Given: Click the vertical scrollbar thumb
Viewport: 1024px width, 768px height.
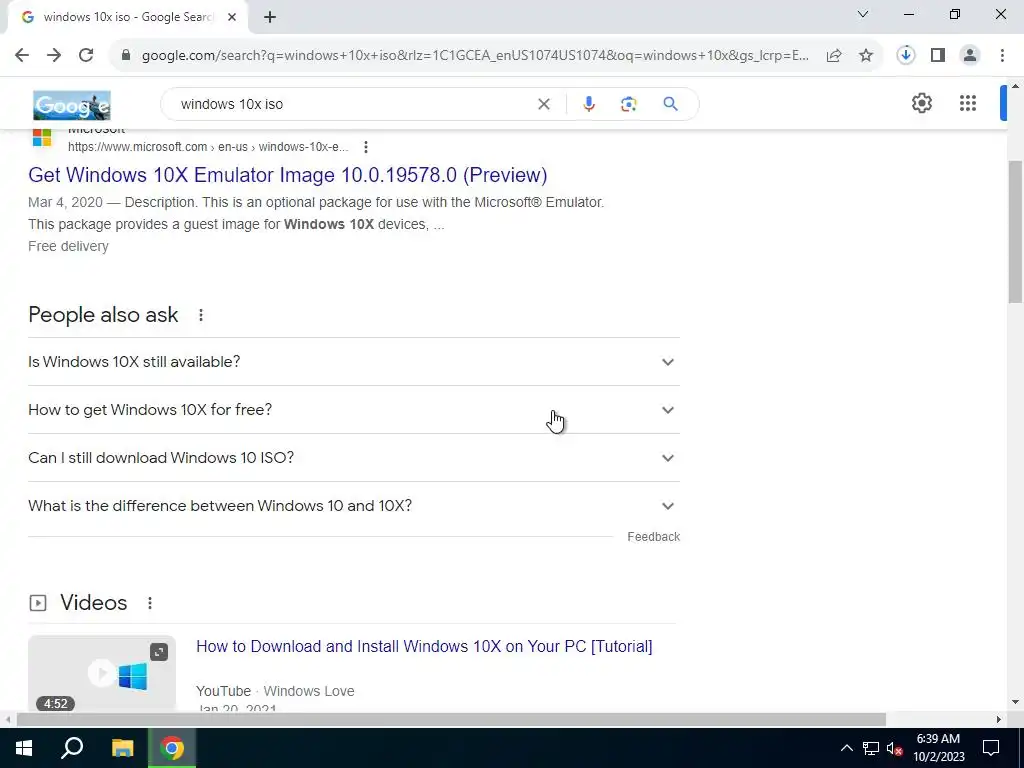Looking at the screenshot, I should pyautogui.click(x=1016, y=231).
